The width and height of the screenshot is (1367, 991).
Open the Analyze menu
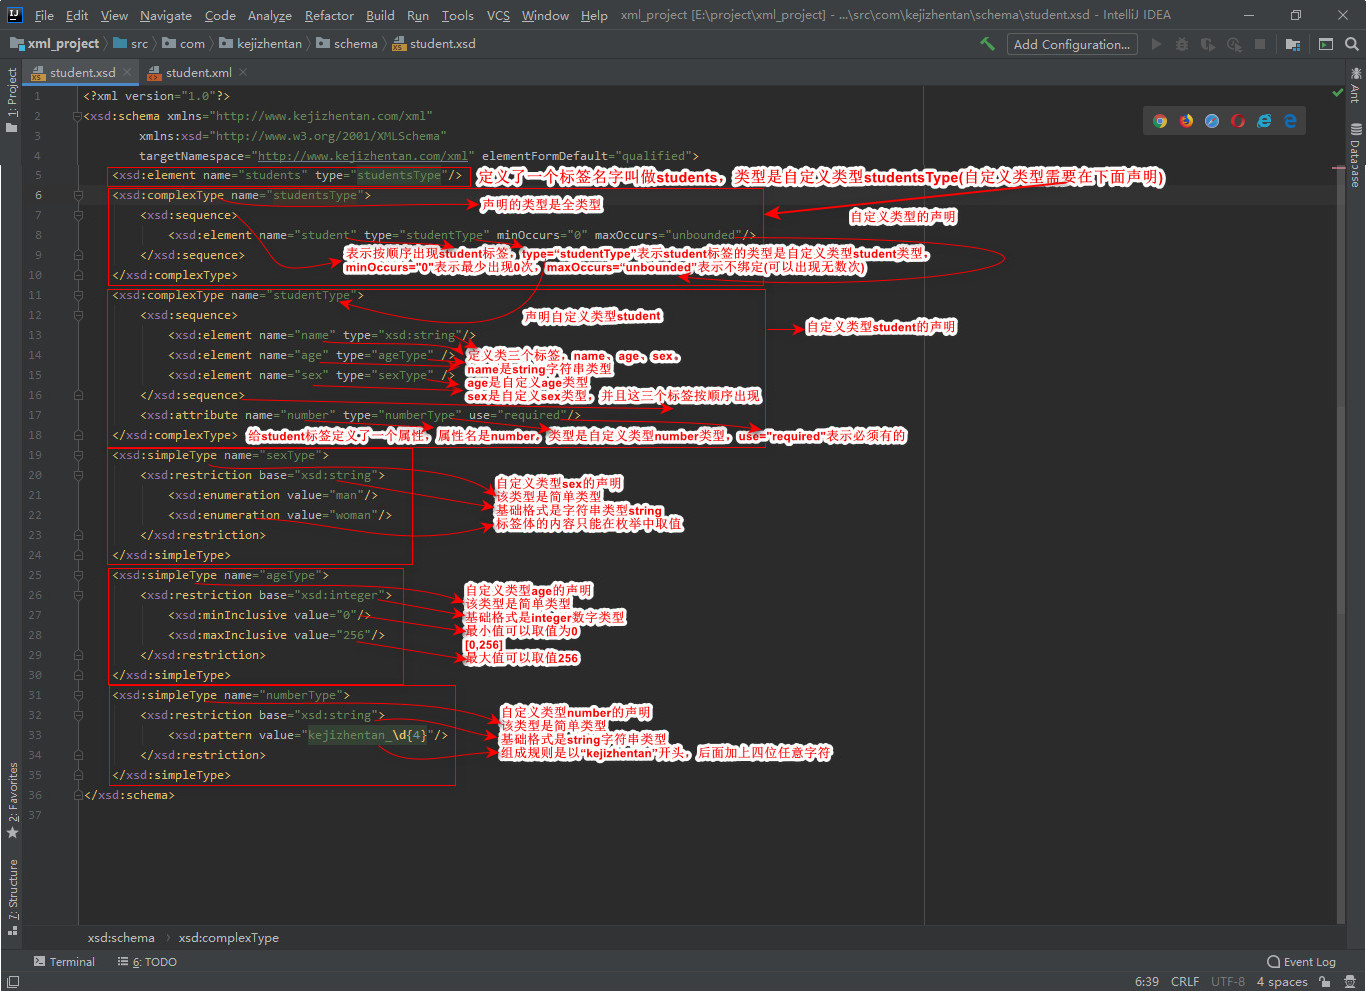(x=270, y=15)
